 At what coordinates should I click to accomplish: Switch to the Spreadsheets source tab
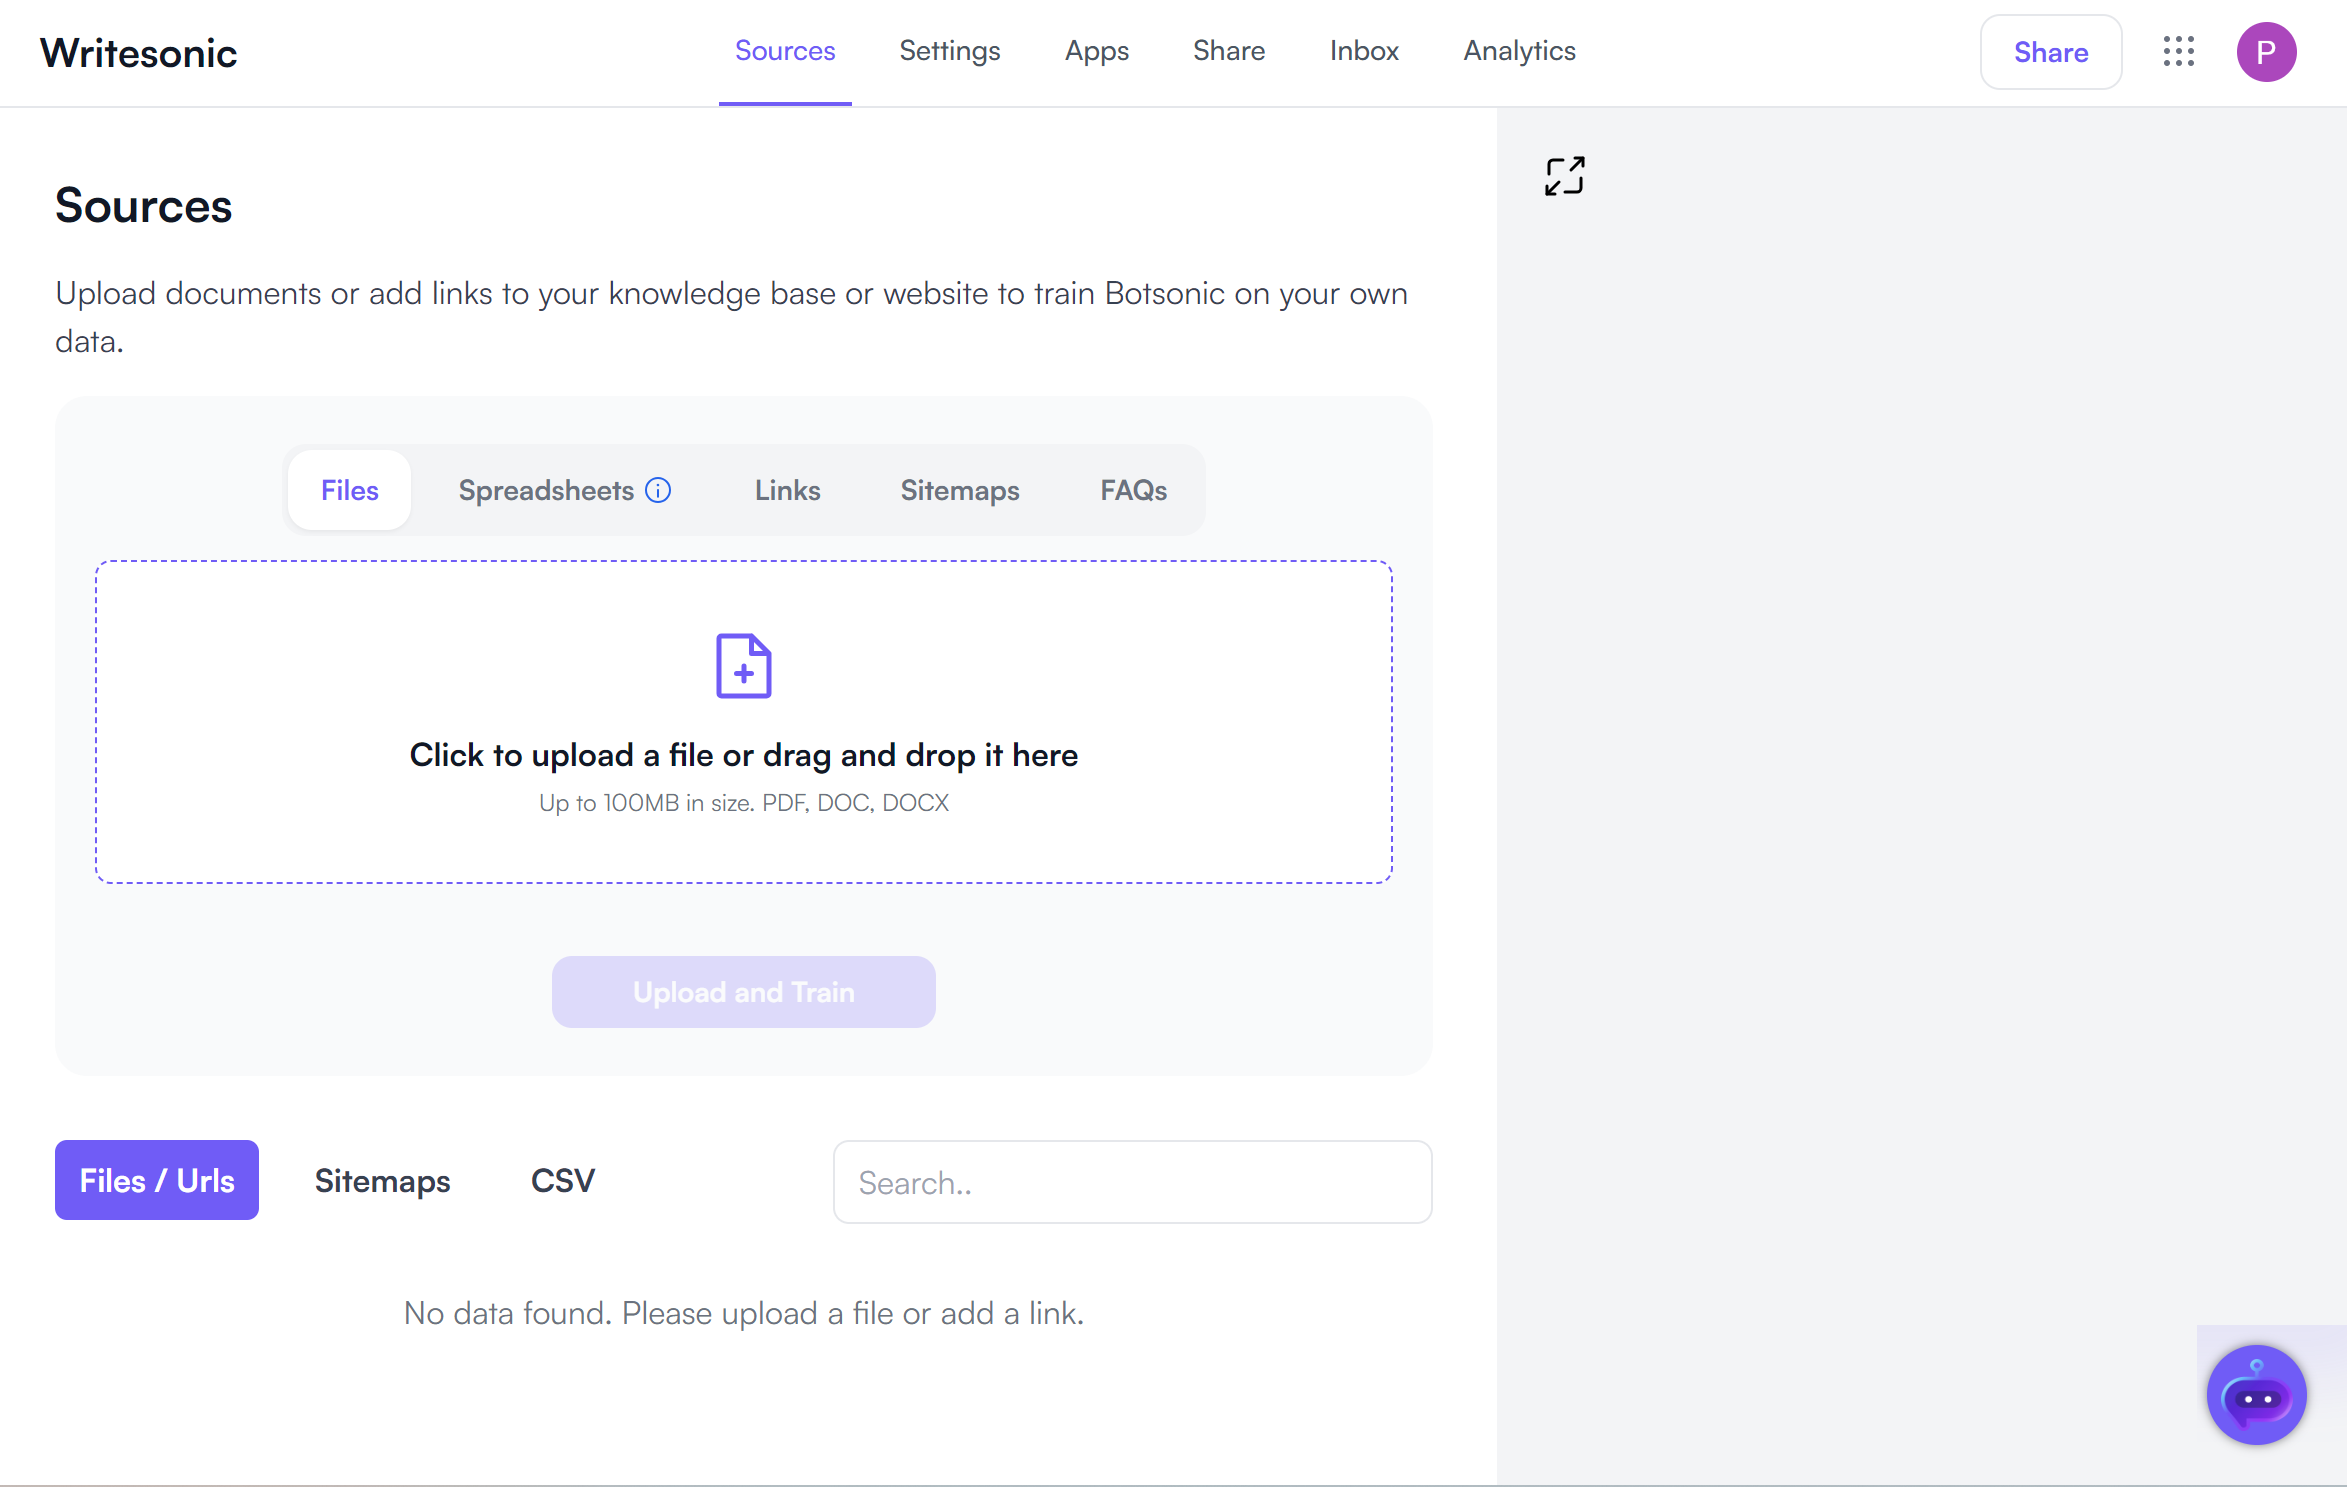click(546, 490)
